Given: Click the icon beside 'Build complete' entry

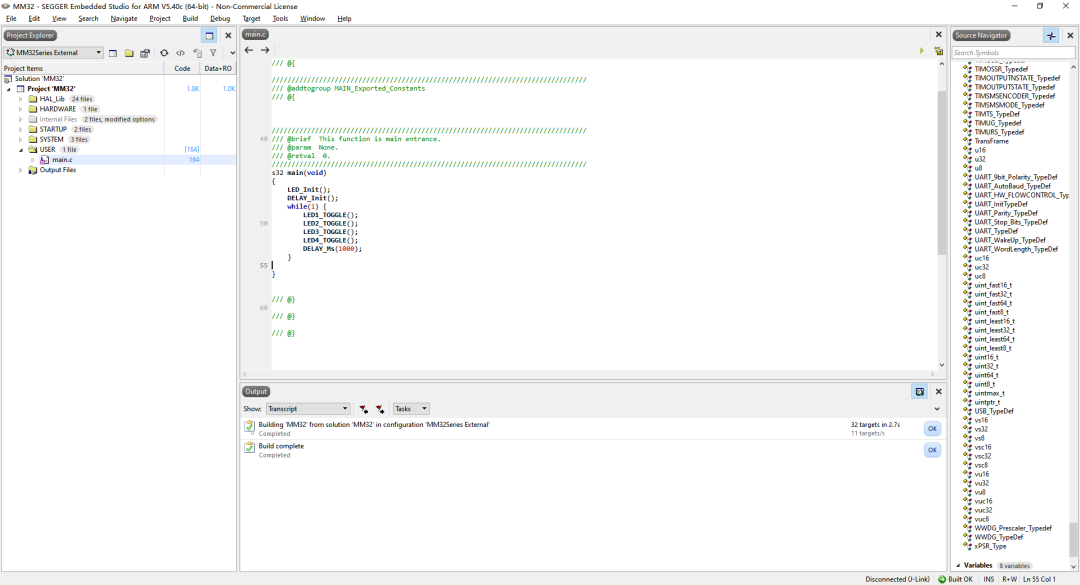Looking at the screenshot, I should [x=249, y=449].
